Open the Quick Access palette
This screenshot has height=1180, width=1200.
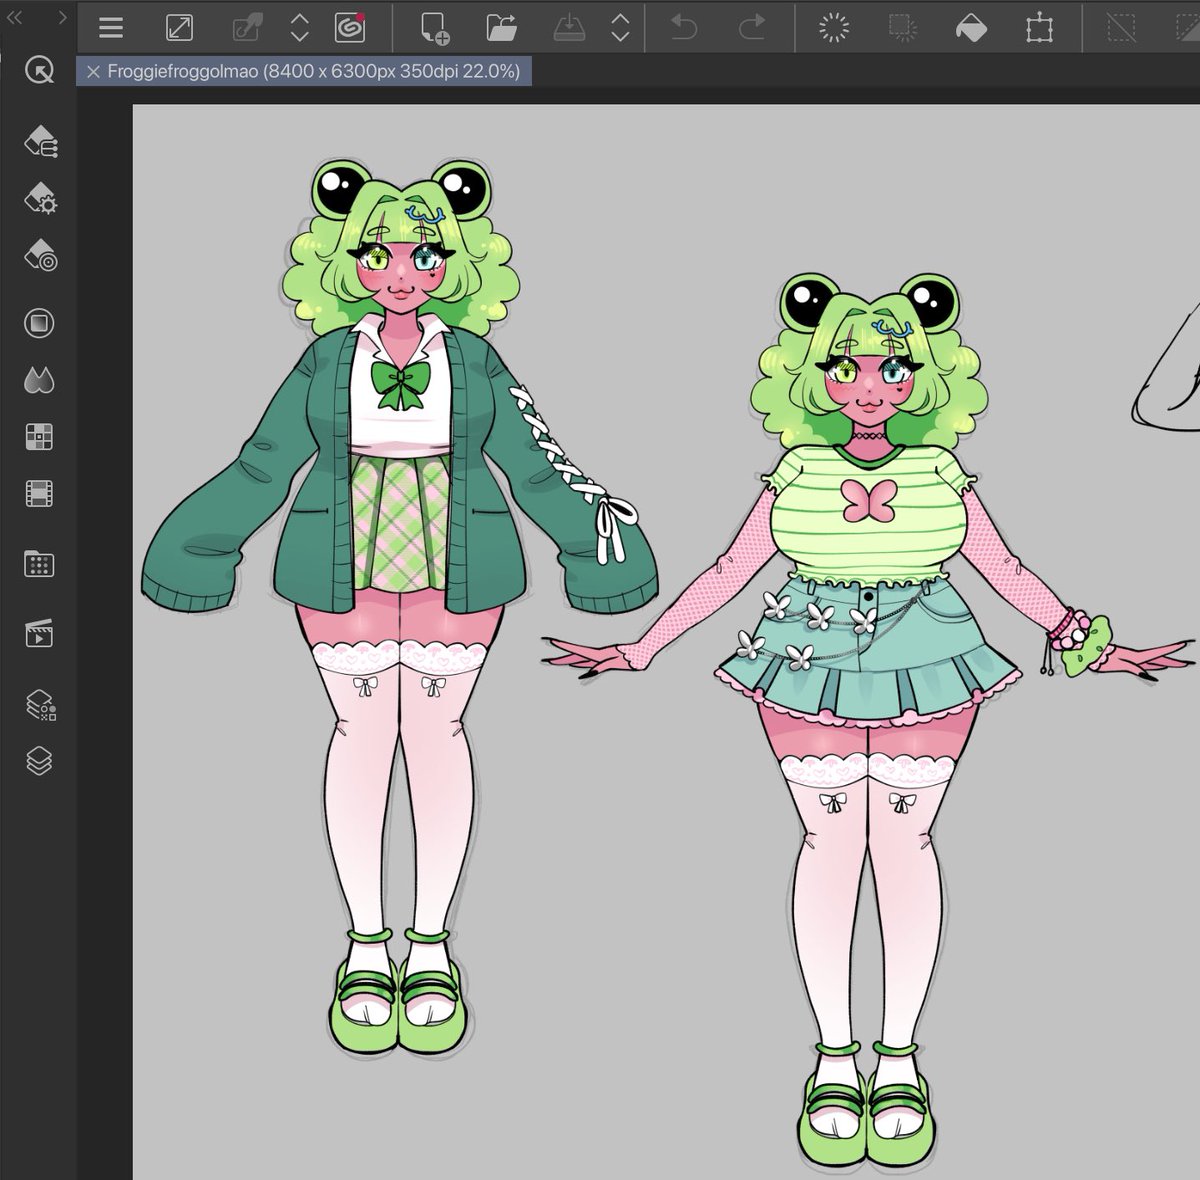pos(39,71)
